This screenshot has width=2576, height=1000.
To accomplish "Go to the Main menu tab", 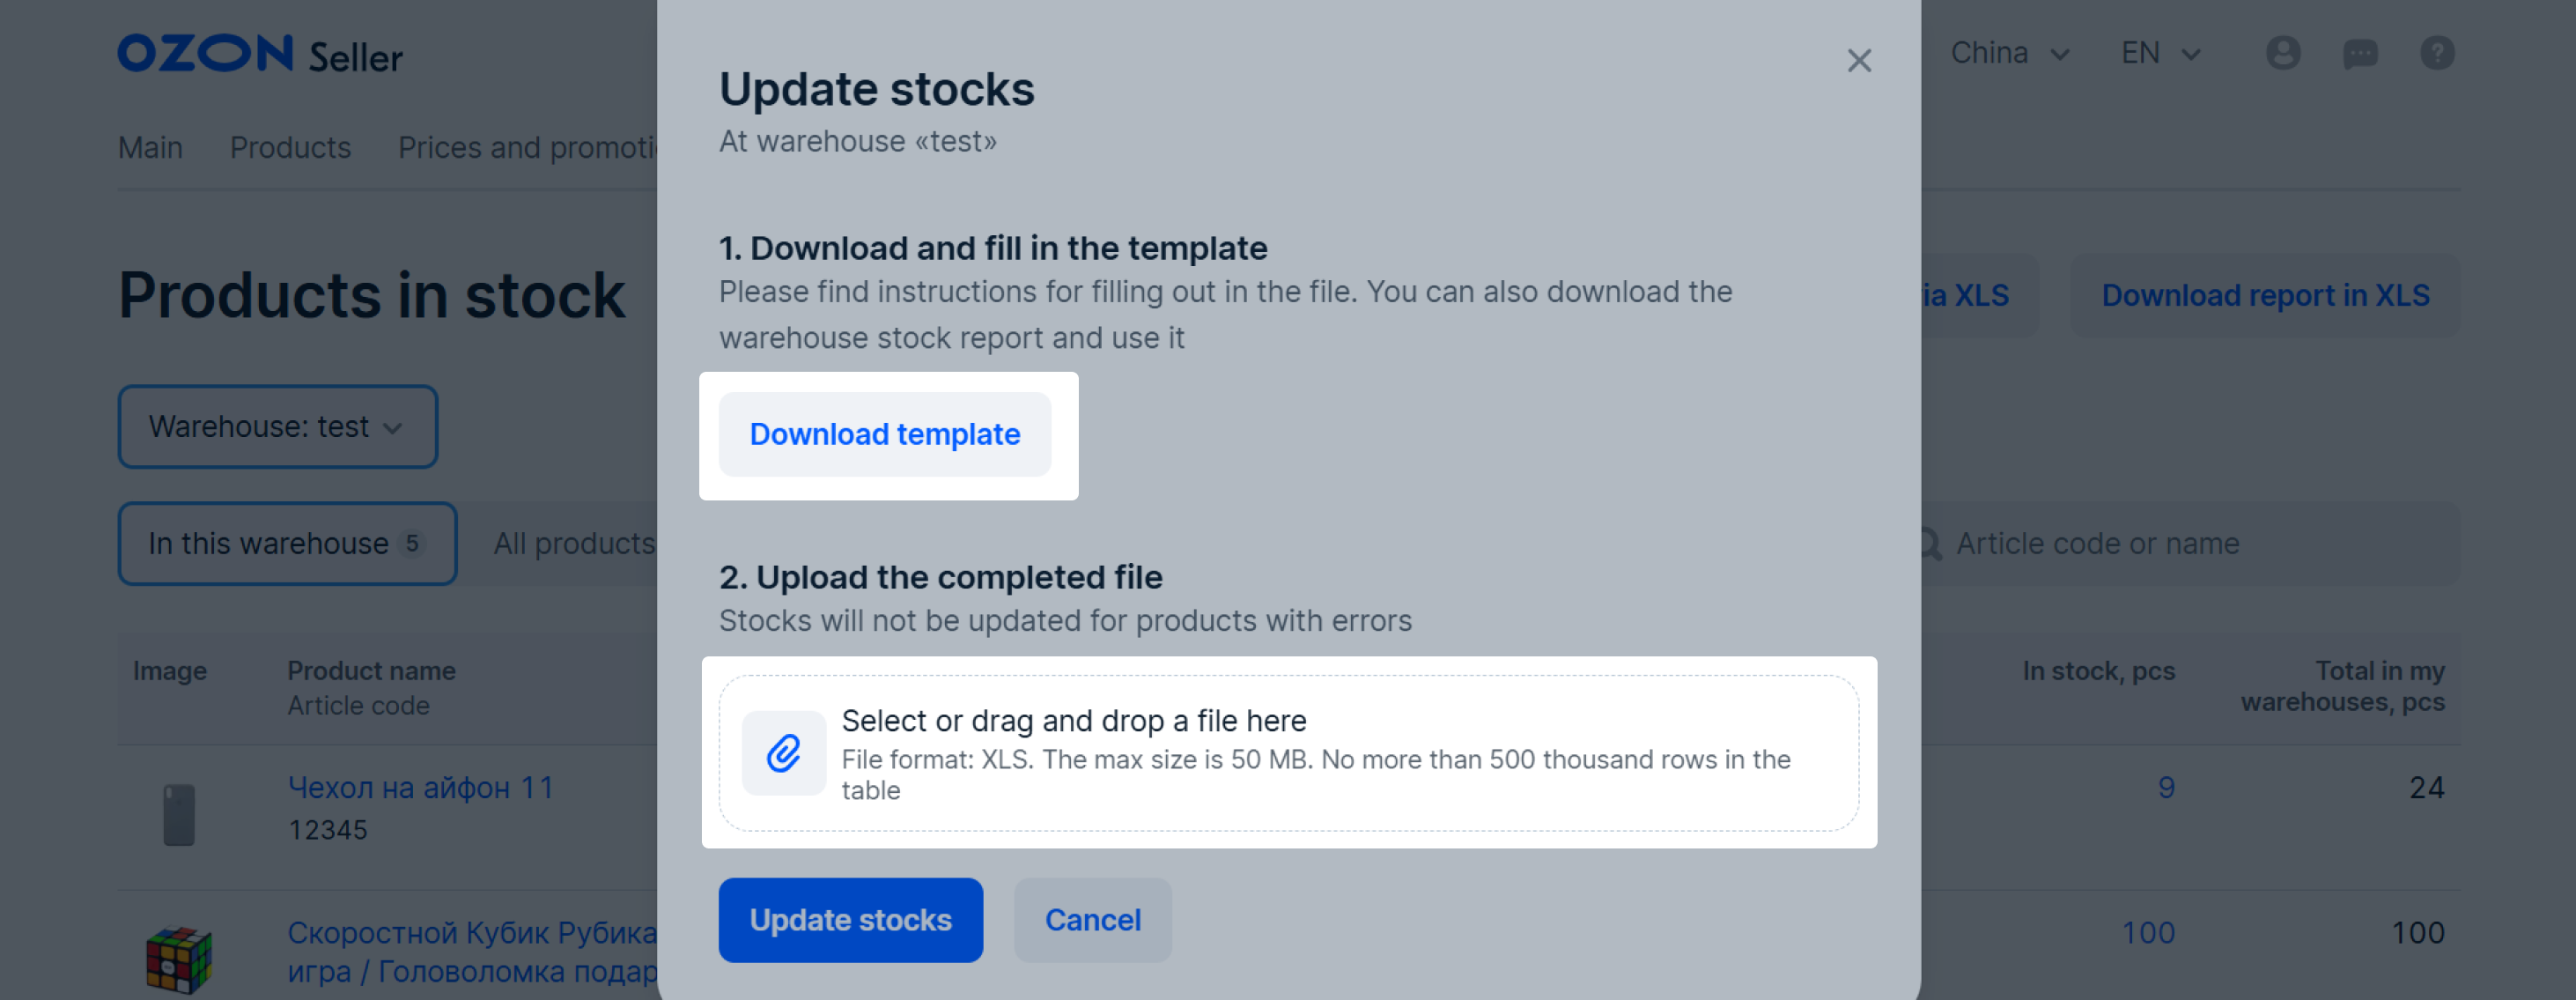I will (x=150, y=147).
